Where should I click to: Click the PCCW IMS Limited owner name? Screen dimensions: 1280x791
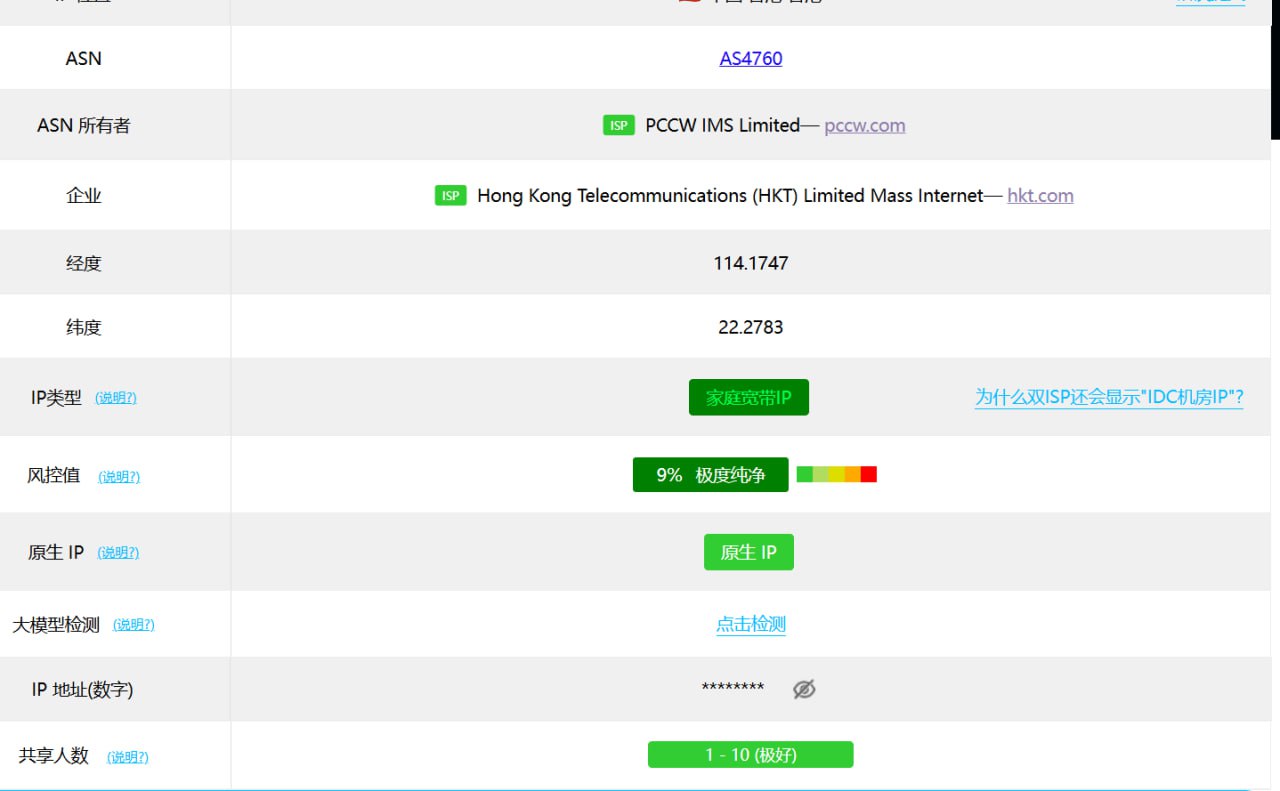722,125
